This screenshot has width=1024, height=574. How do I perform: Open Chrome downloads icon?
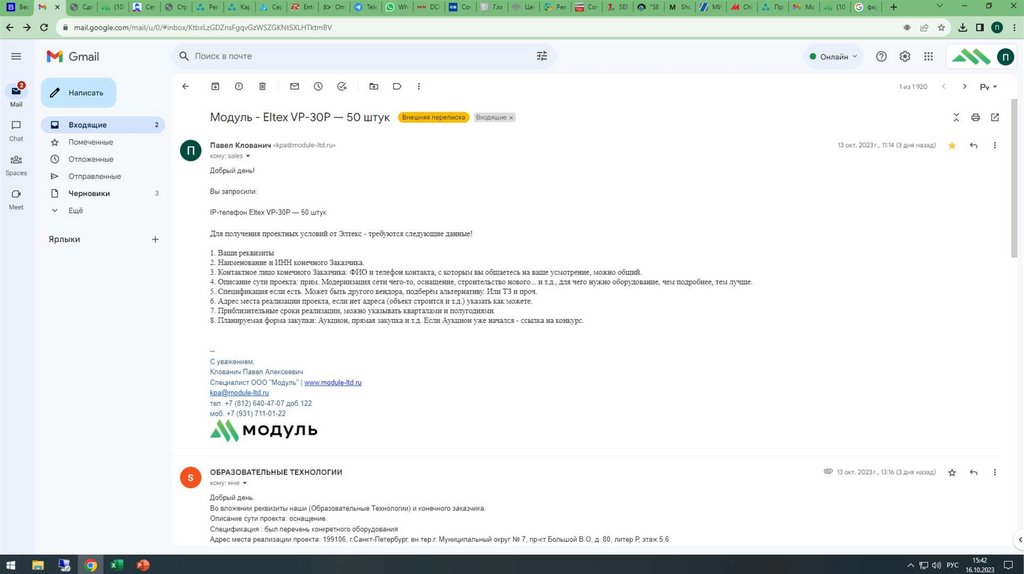pos(963,27)
